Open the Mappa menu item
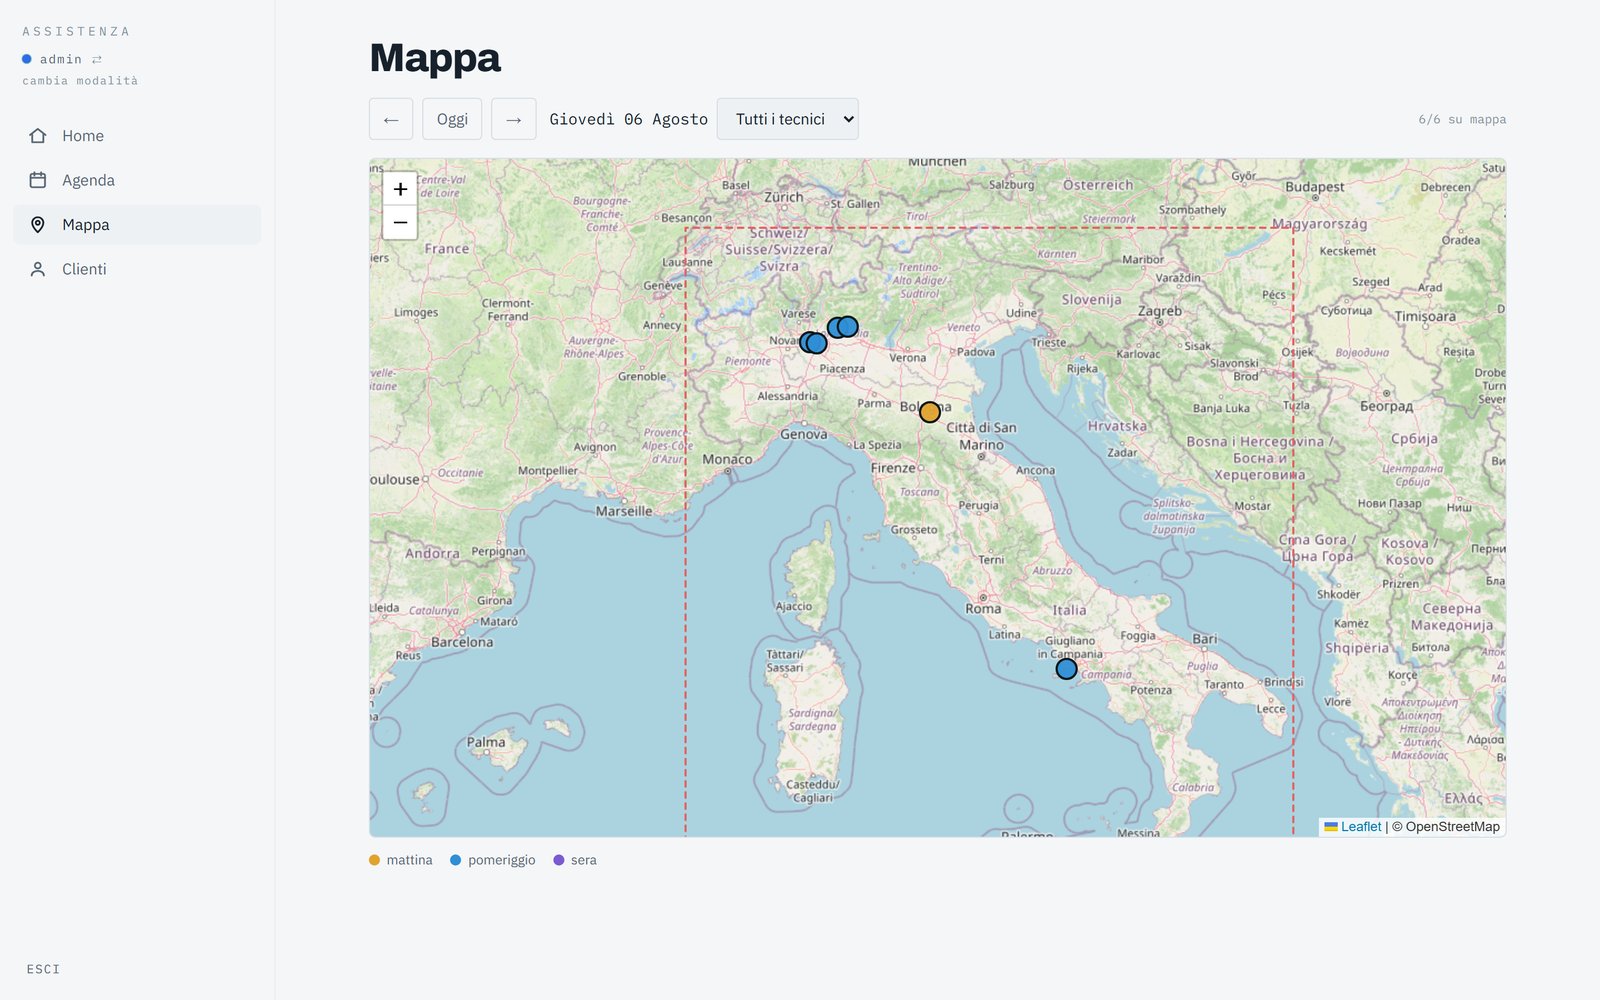This screenshot has height=1000, width=1600. 137,225
